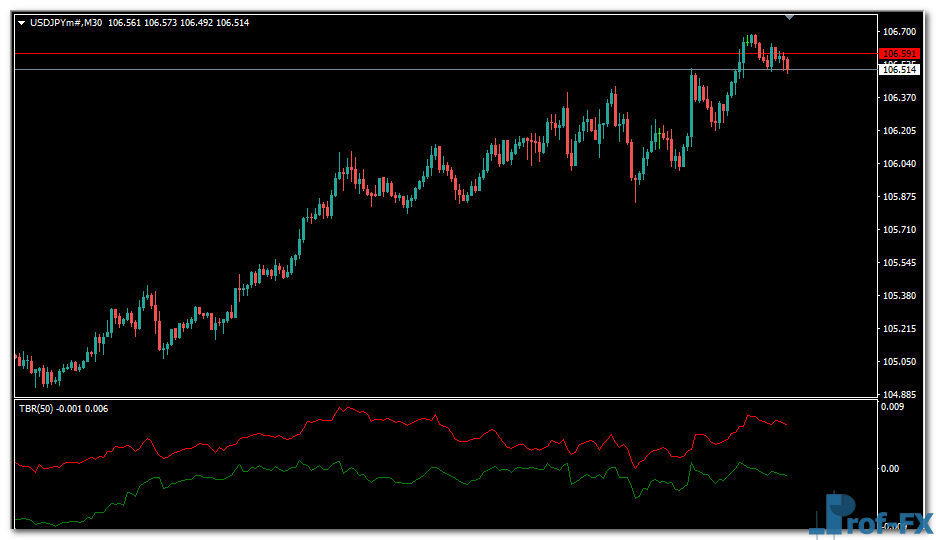Select the green TBR indicator line

click(400, 473)
